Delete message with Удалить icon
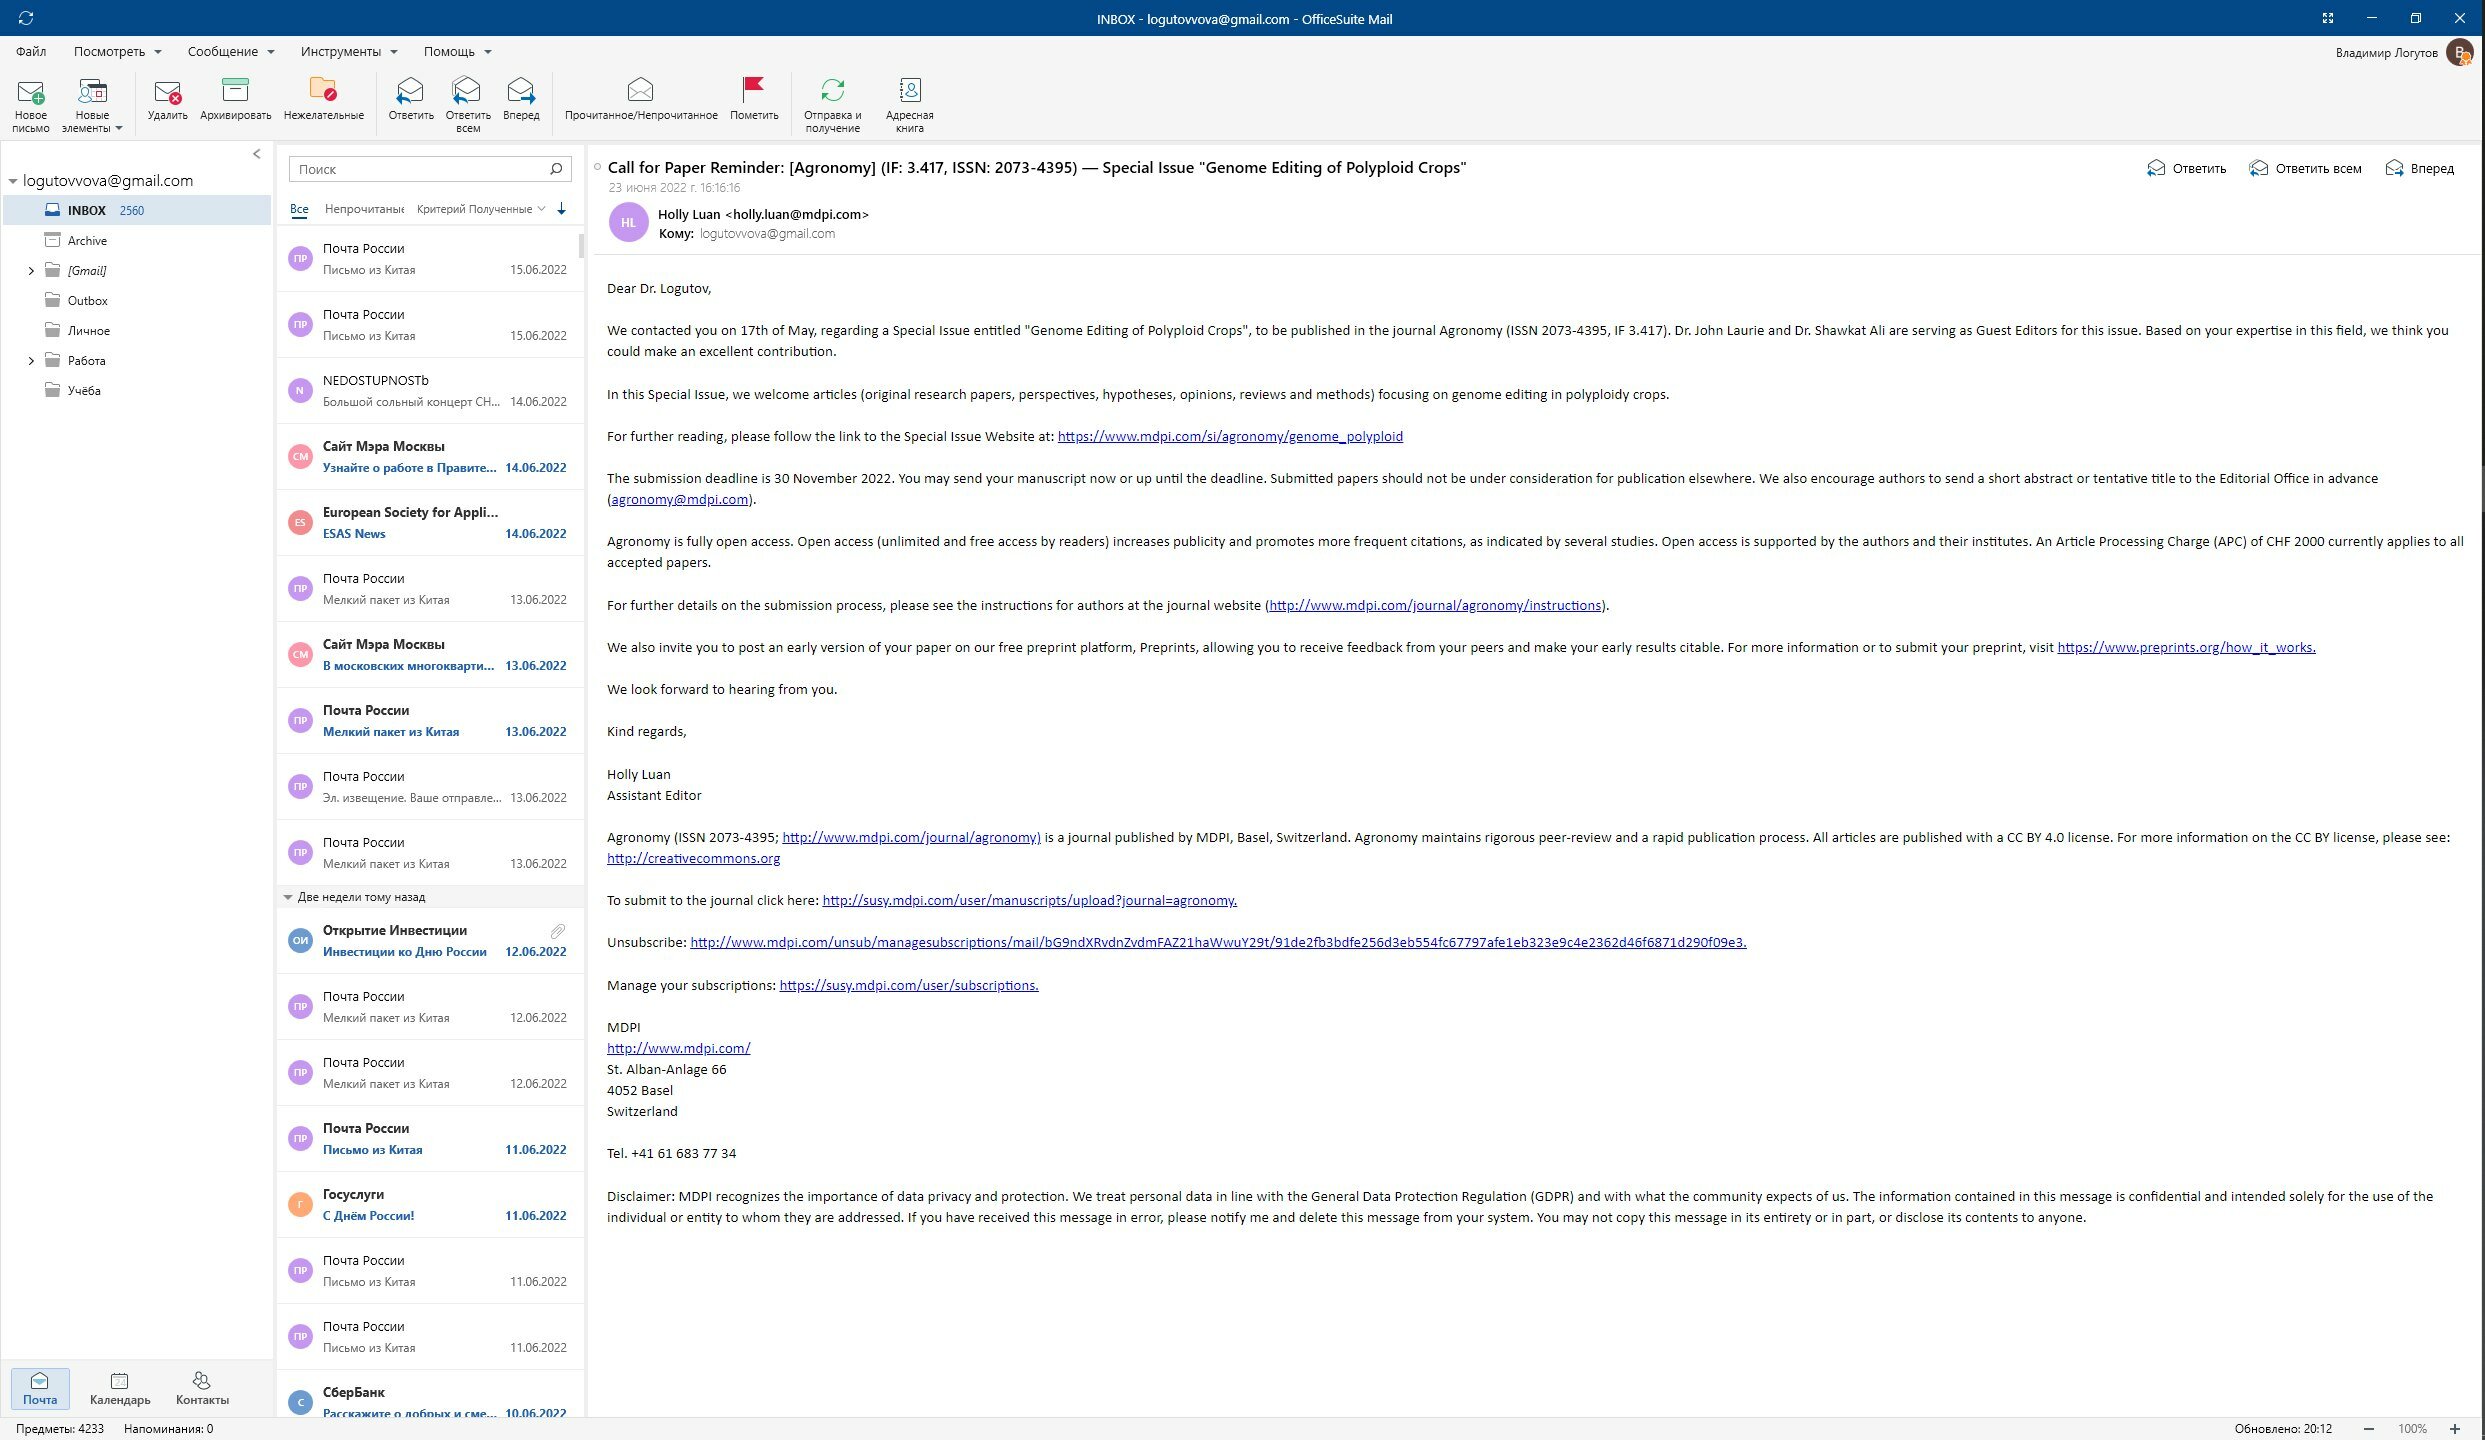Image resolution: width=2485 pixels, height=1440 pixels. (167, 100)
